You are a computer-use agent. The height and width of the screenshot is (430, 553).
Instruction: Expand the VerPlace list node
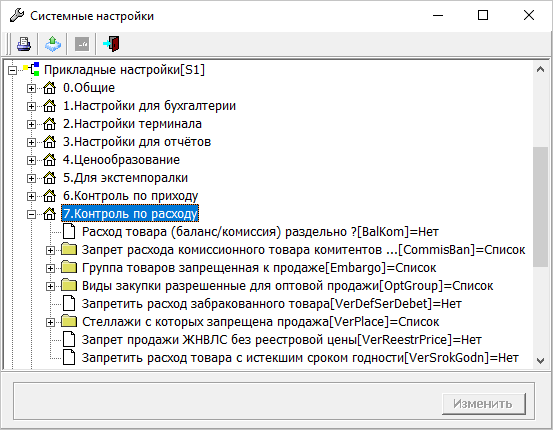pos(50,322)
